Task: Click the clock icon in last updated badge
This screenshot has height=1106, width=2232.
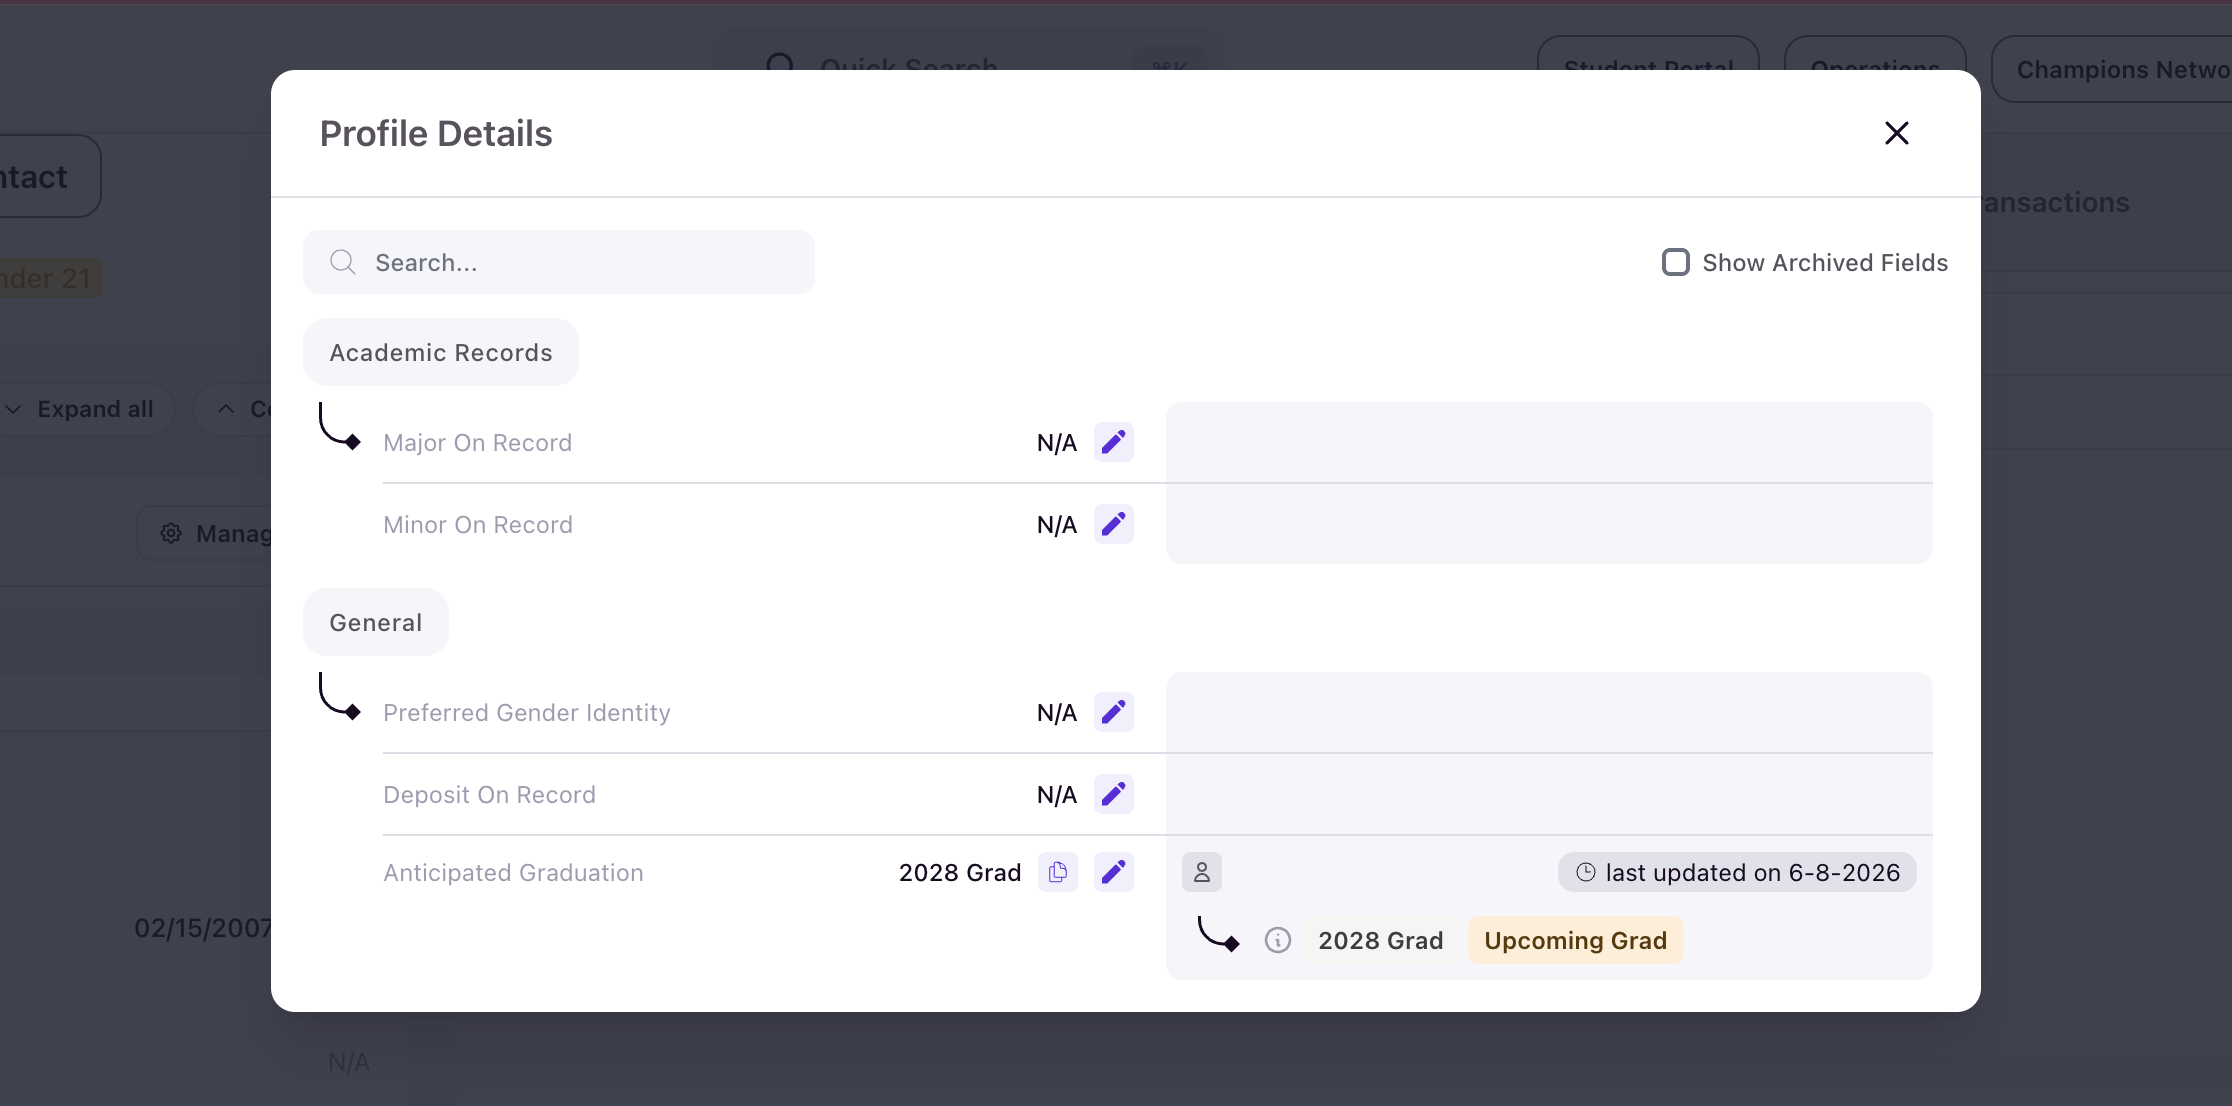Action: pyautogui.click(x=1585, y=872)
